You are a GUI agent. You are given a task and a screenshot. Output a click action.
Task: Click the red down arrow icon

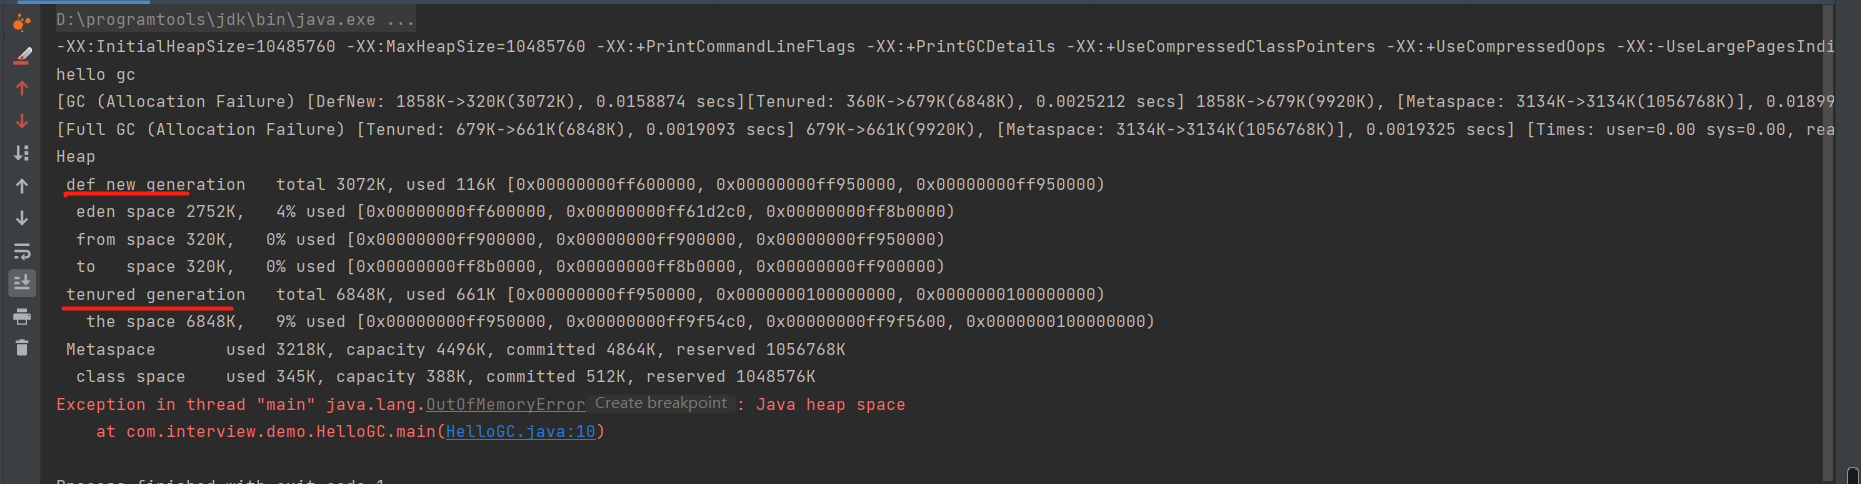click(21, 121)
